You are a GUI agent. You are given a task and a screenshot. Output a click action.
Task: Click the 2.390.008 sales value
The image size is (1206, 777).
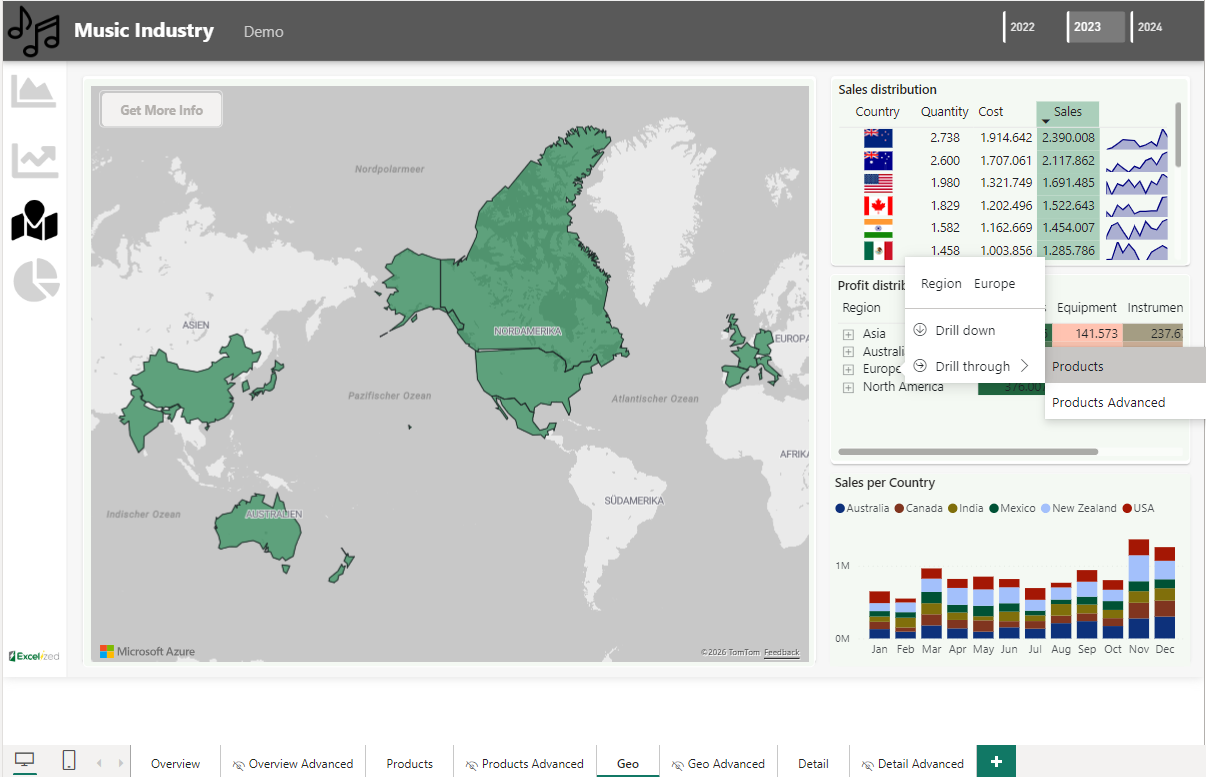pyautogui.click(x=1068, y=138)
